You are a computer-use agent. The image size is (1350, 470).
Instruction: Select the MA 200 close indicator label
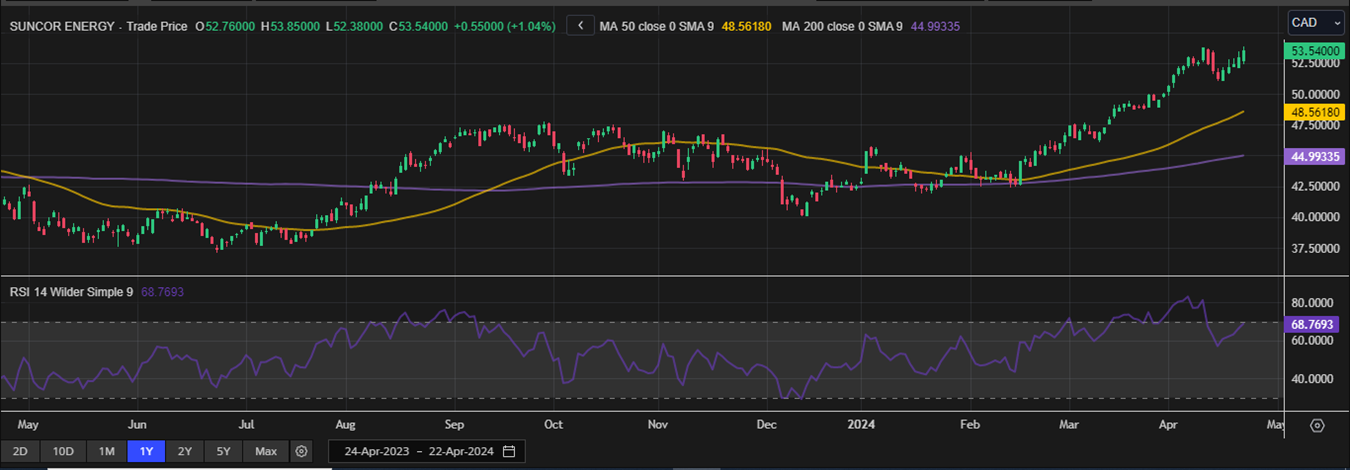[x=842, y=26]
